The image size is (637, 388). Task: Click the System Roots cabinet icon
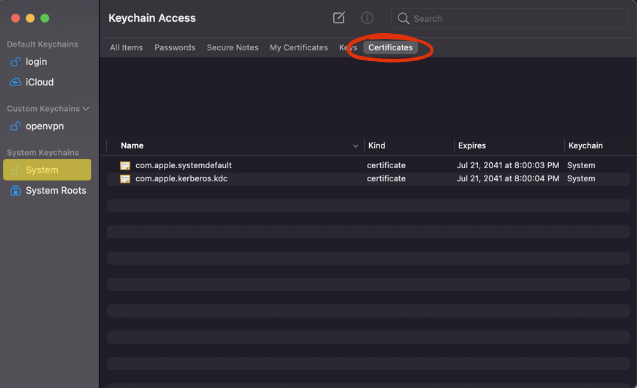(x=15, y=191)
